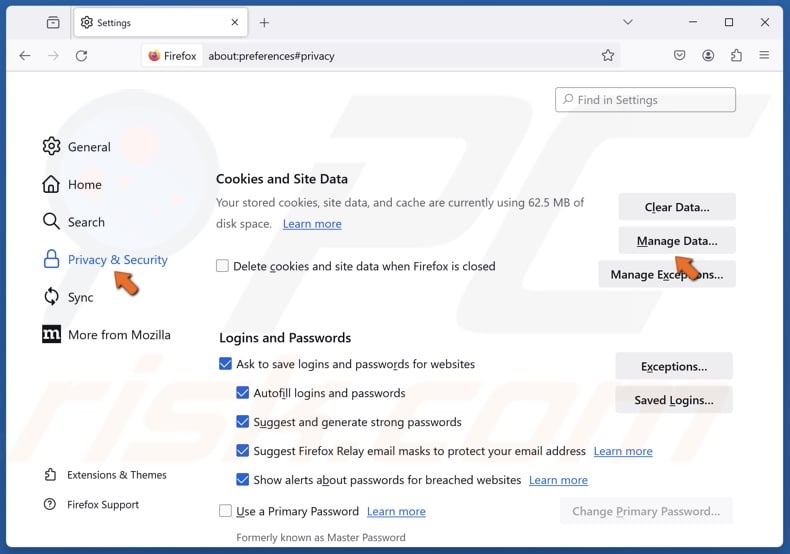Click the Privacy & Security lock icon
The image size is (790, 554).
(x=51, y=259)
